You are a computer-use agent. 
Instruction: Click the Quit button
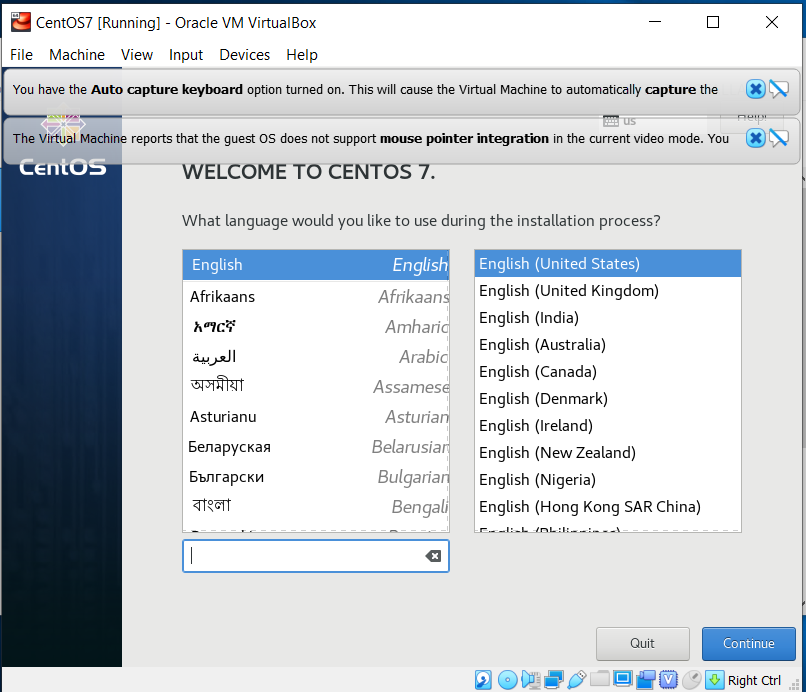pos(643,643)
